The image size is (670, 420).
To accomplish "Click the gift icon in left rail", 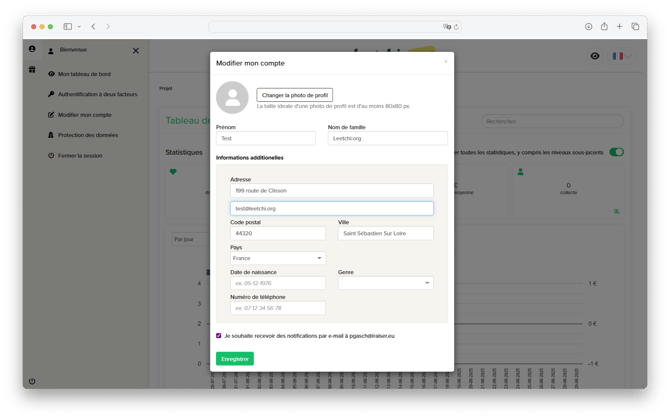I will [x=32, y=70].
